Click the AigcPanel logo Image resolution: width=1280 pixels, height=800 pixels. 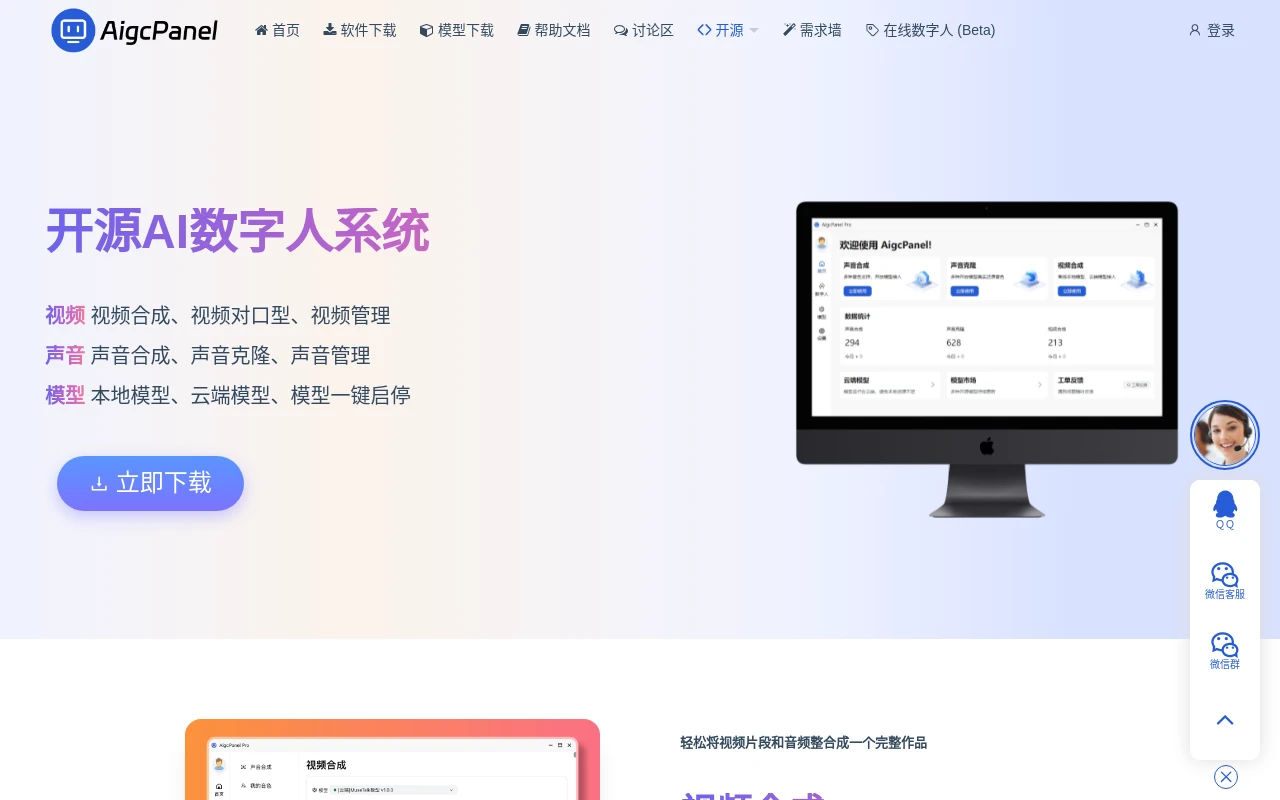coord(135,30)
